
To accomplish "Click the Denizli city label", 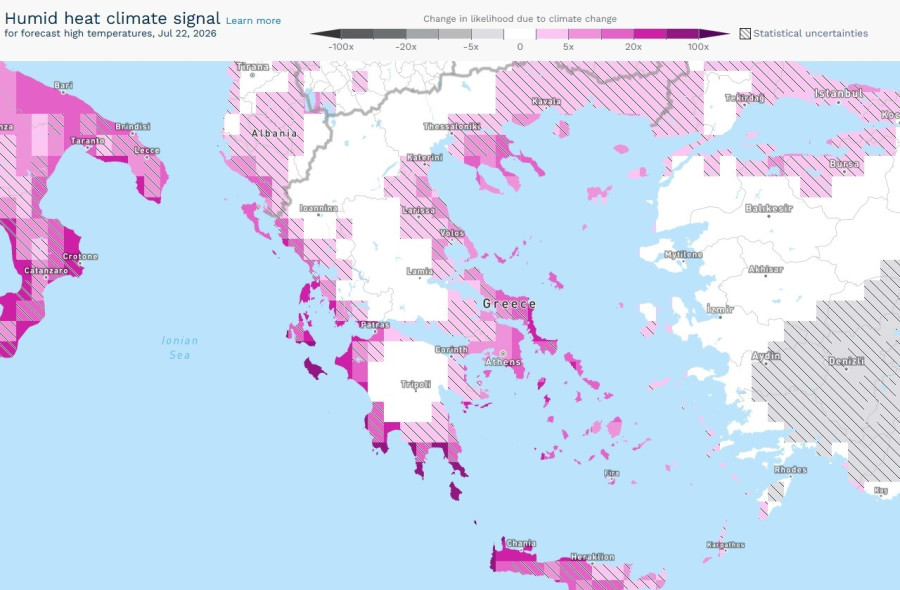I will (846, 361).
